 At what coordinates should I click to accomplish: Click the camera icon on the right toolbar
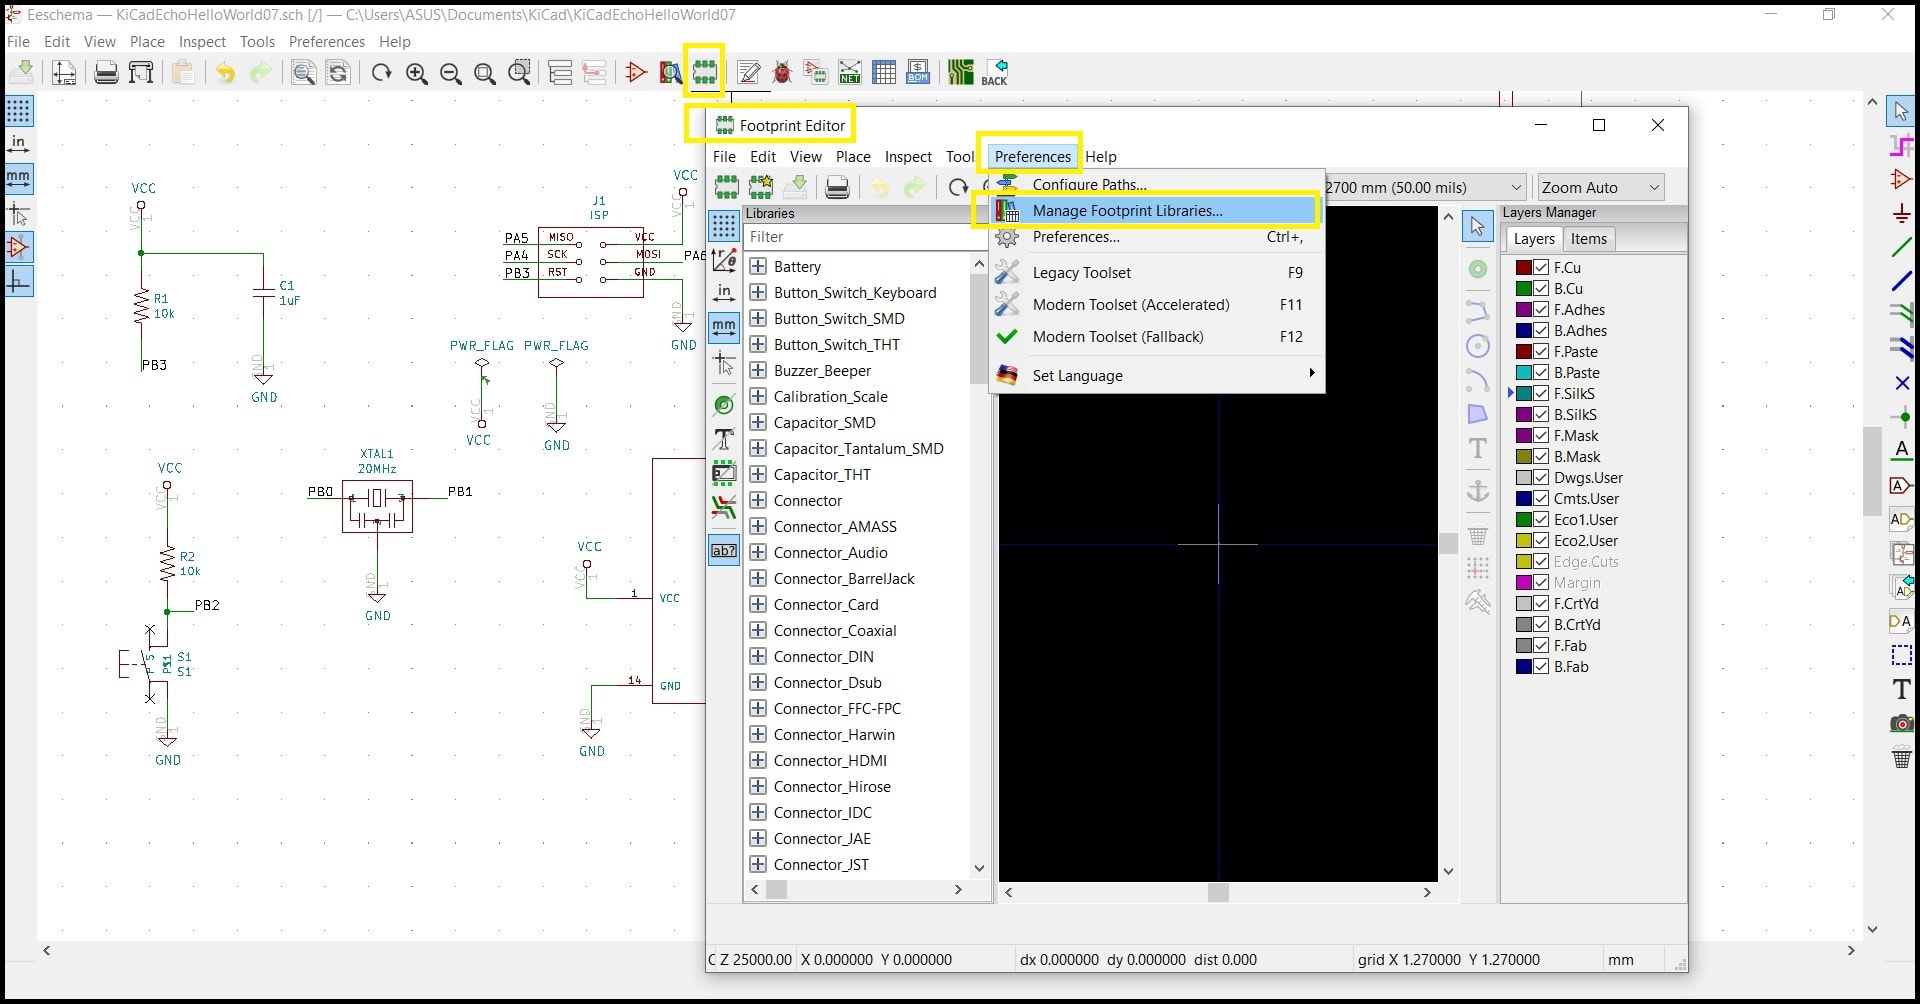pyautogui.click(x=1901, y=723)
